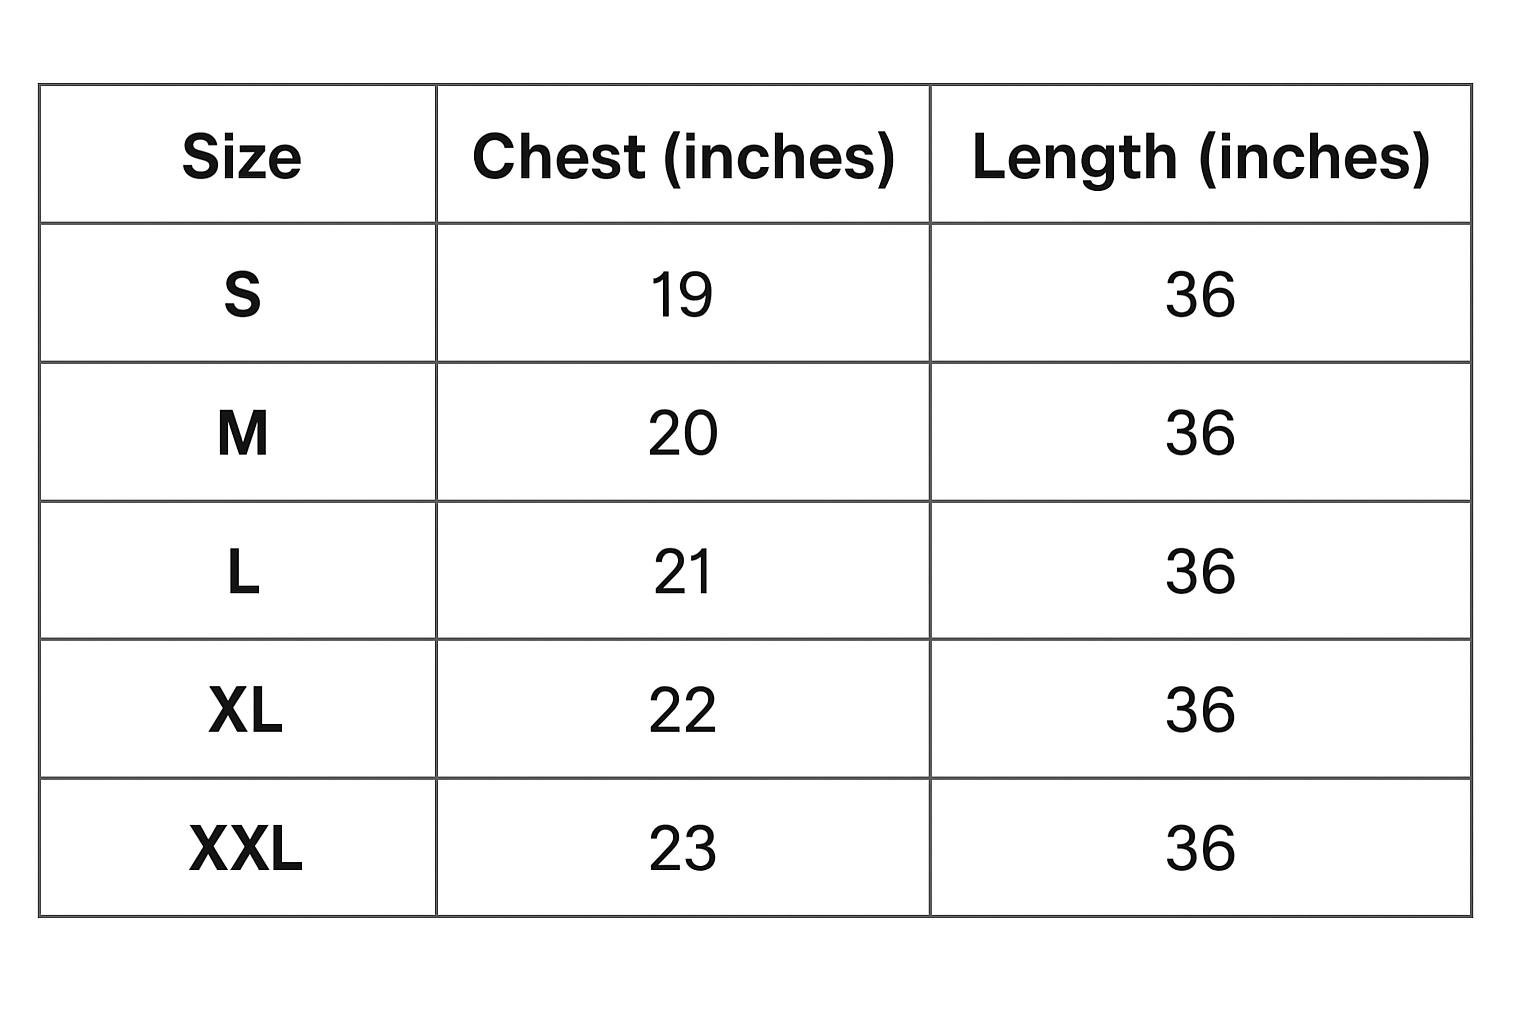Select the M size cell

click(x=242, y=433)
